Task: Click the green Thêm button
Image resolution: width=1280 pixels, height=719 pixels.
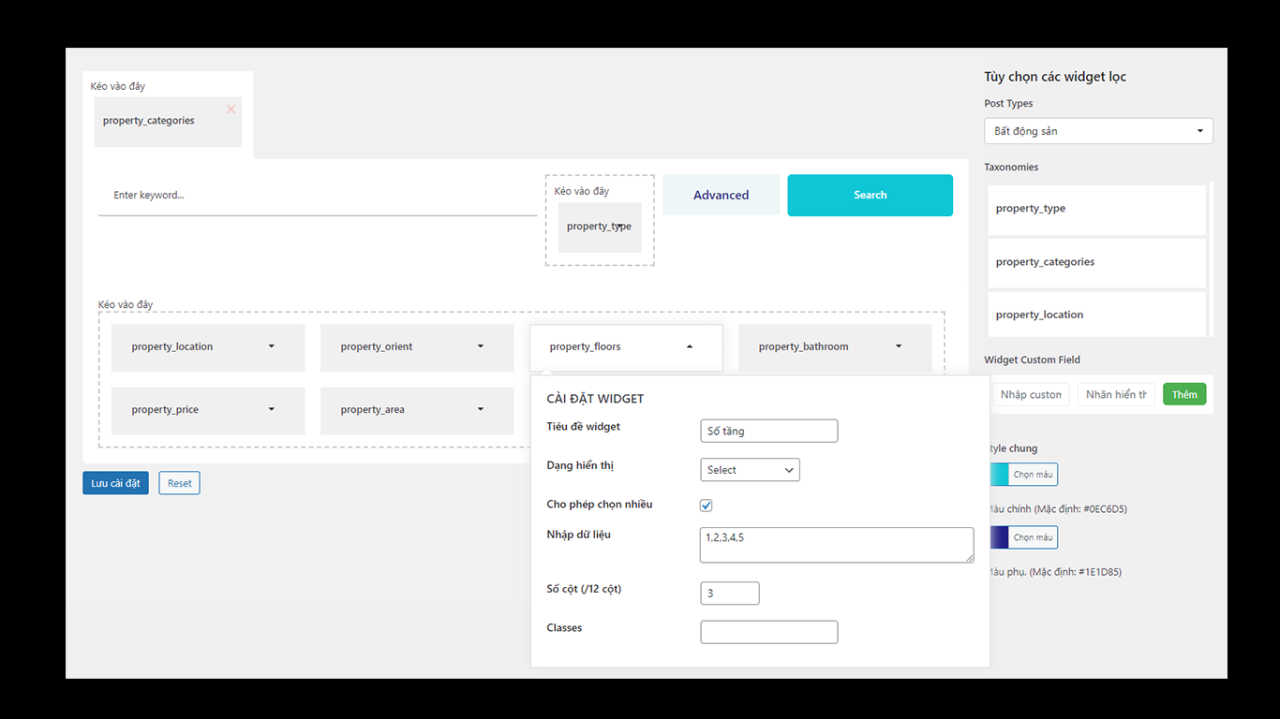Action: click(1184, 394)
